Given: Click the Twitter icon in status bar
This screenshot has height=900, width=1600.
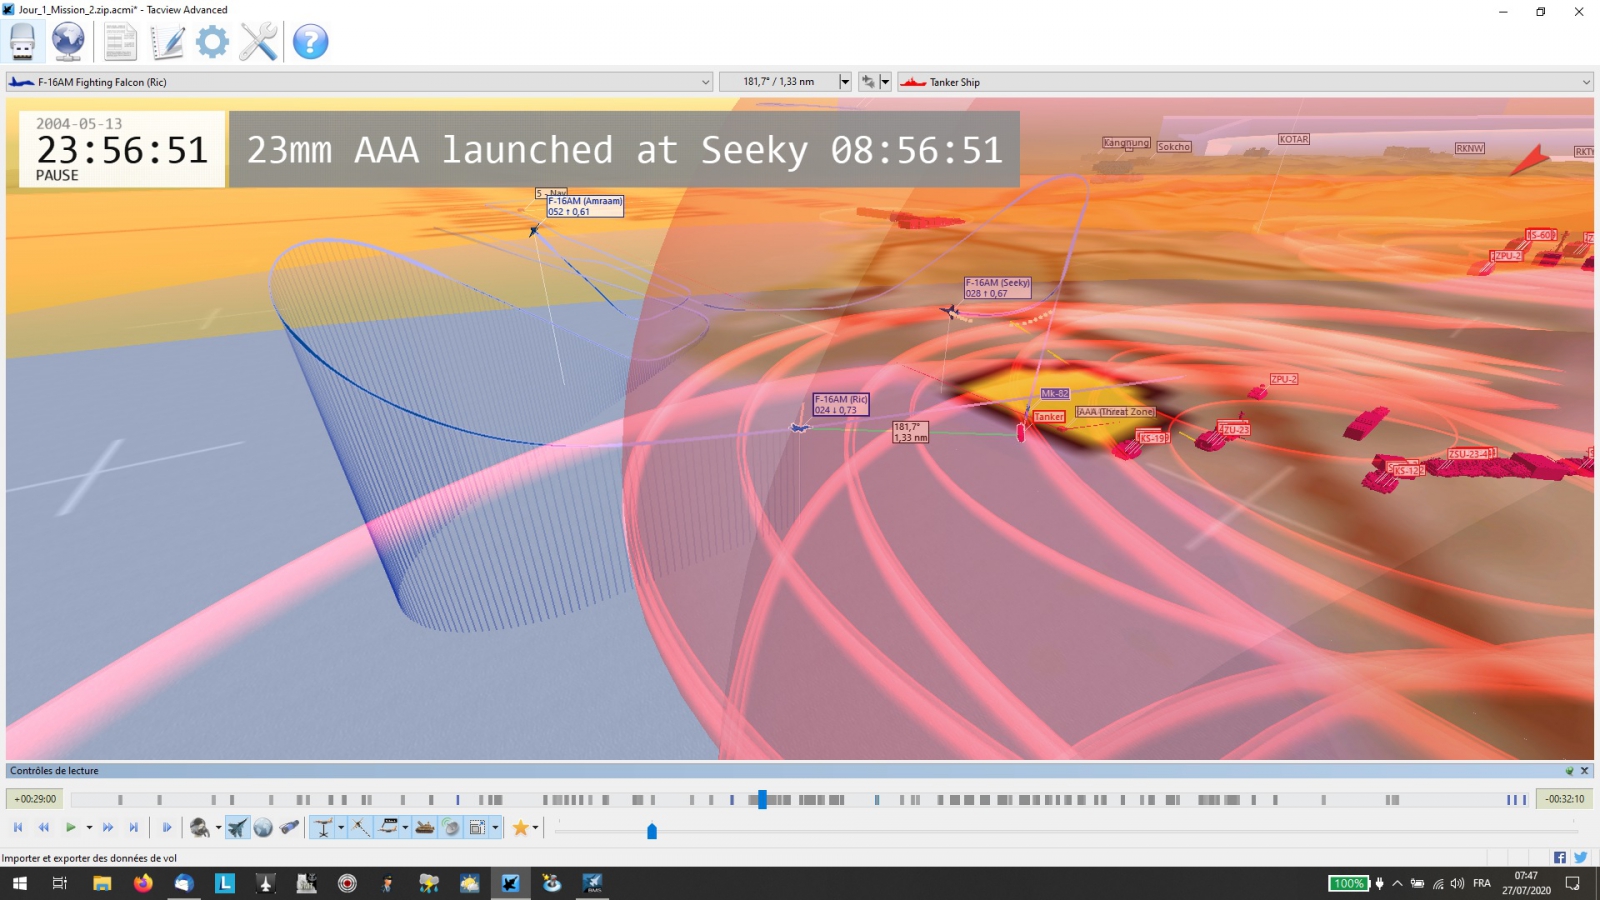Looking at the screenshot, I should 1580,857.
